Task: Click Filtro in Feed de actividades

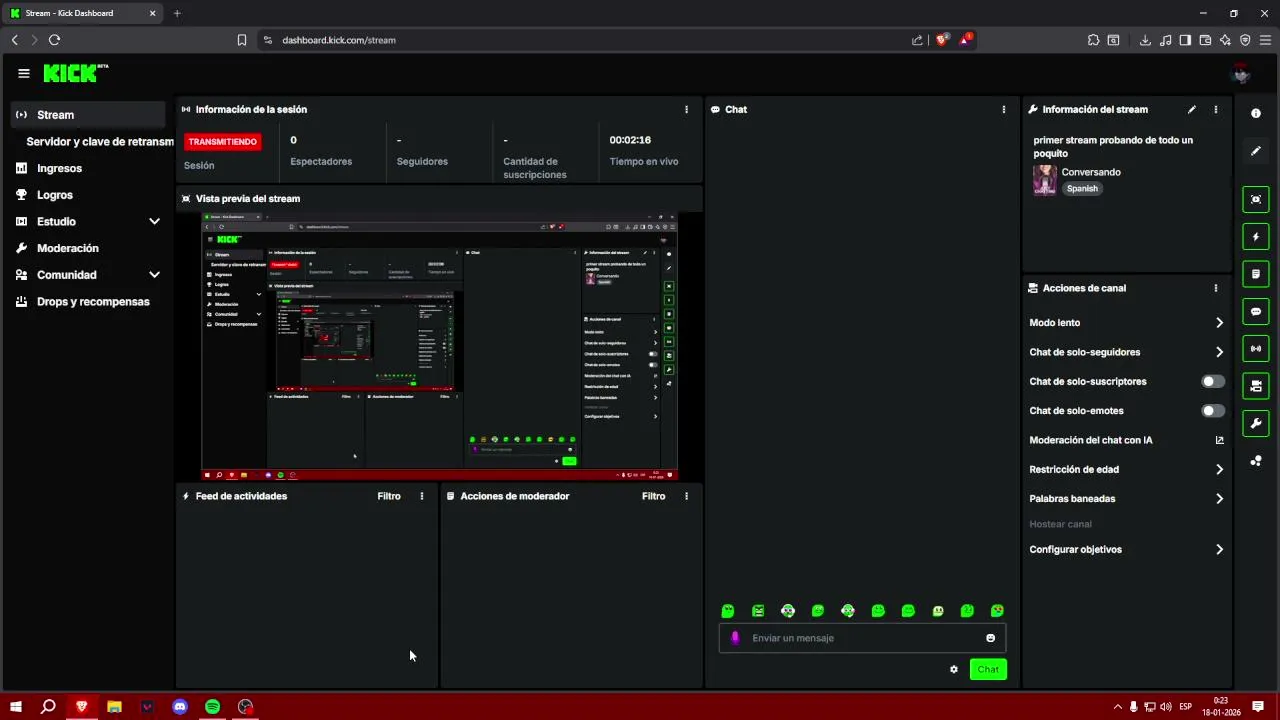Action: pos(389,496)
